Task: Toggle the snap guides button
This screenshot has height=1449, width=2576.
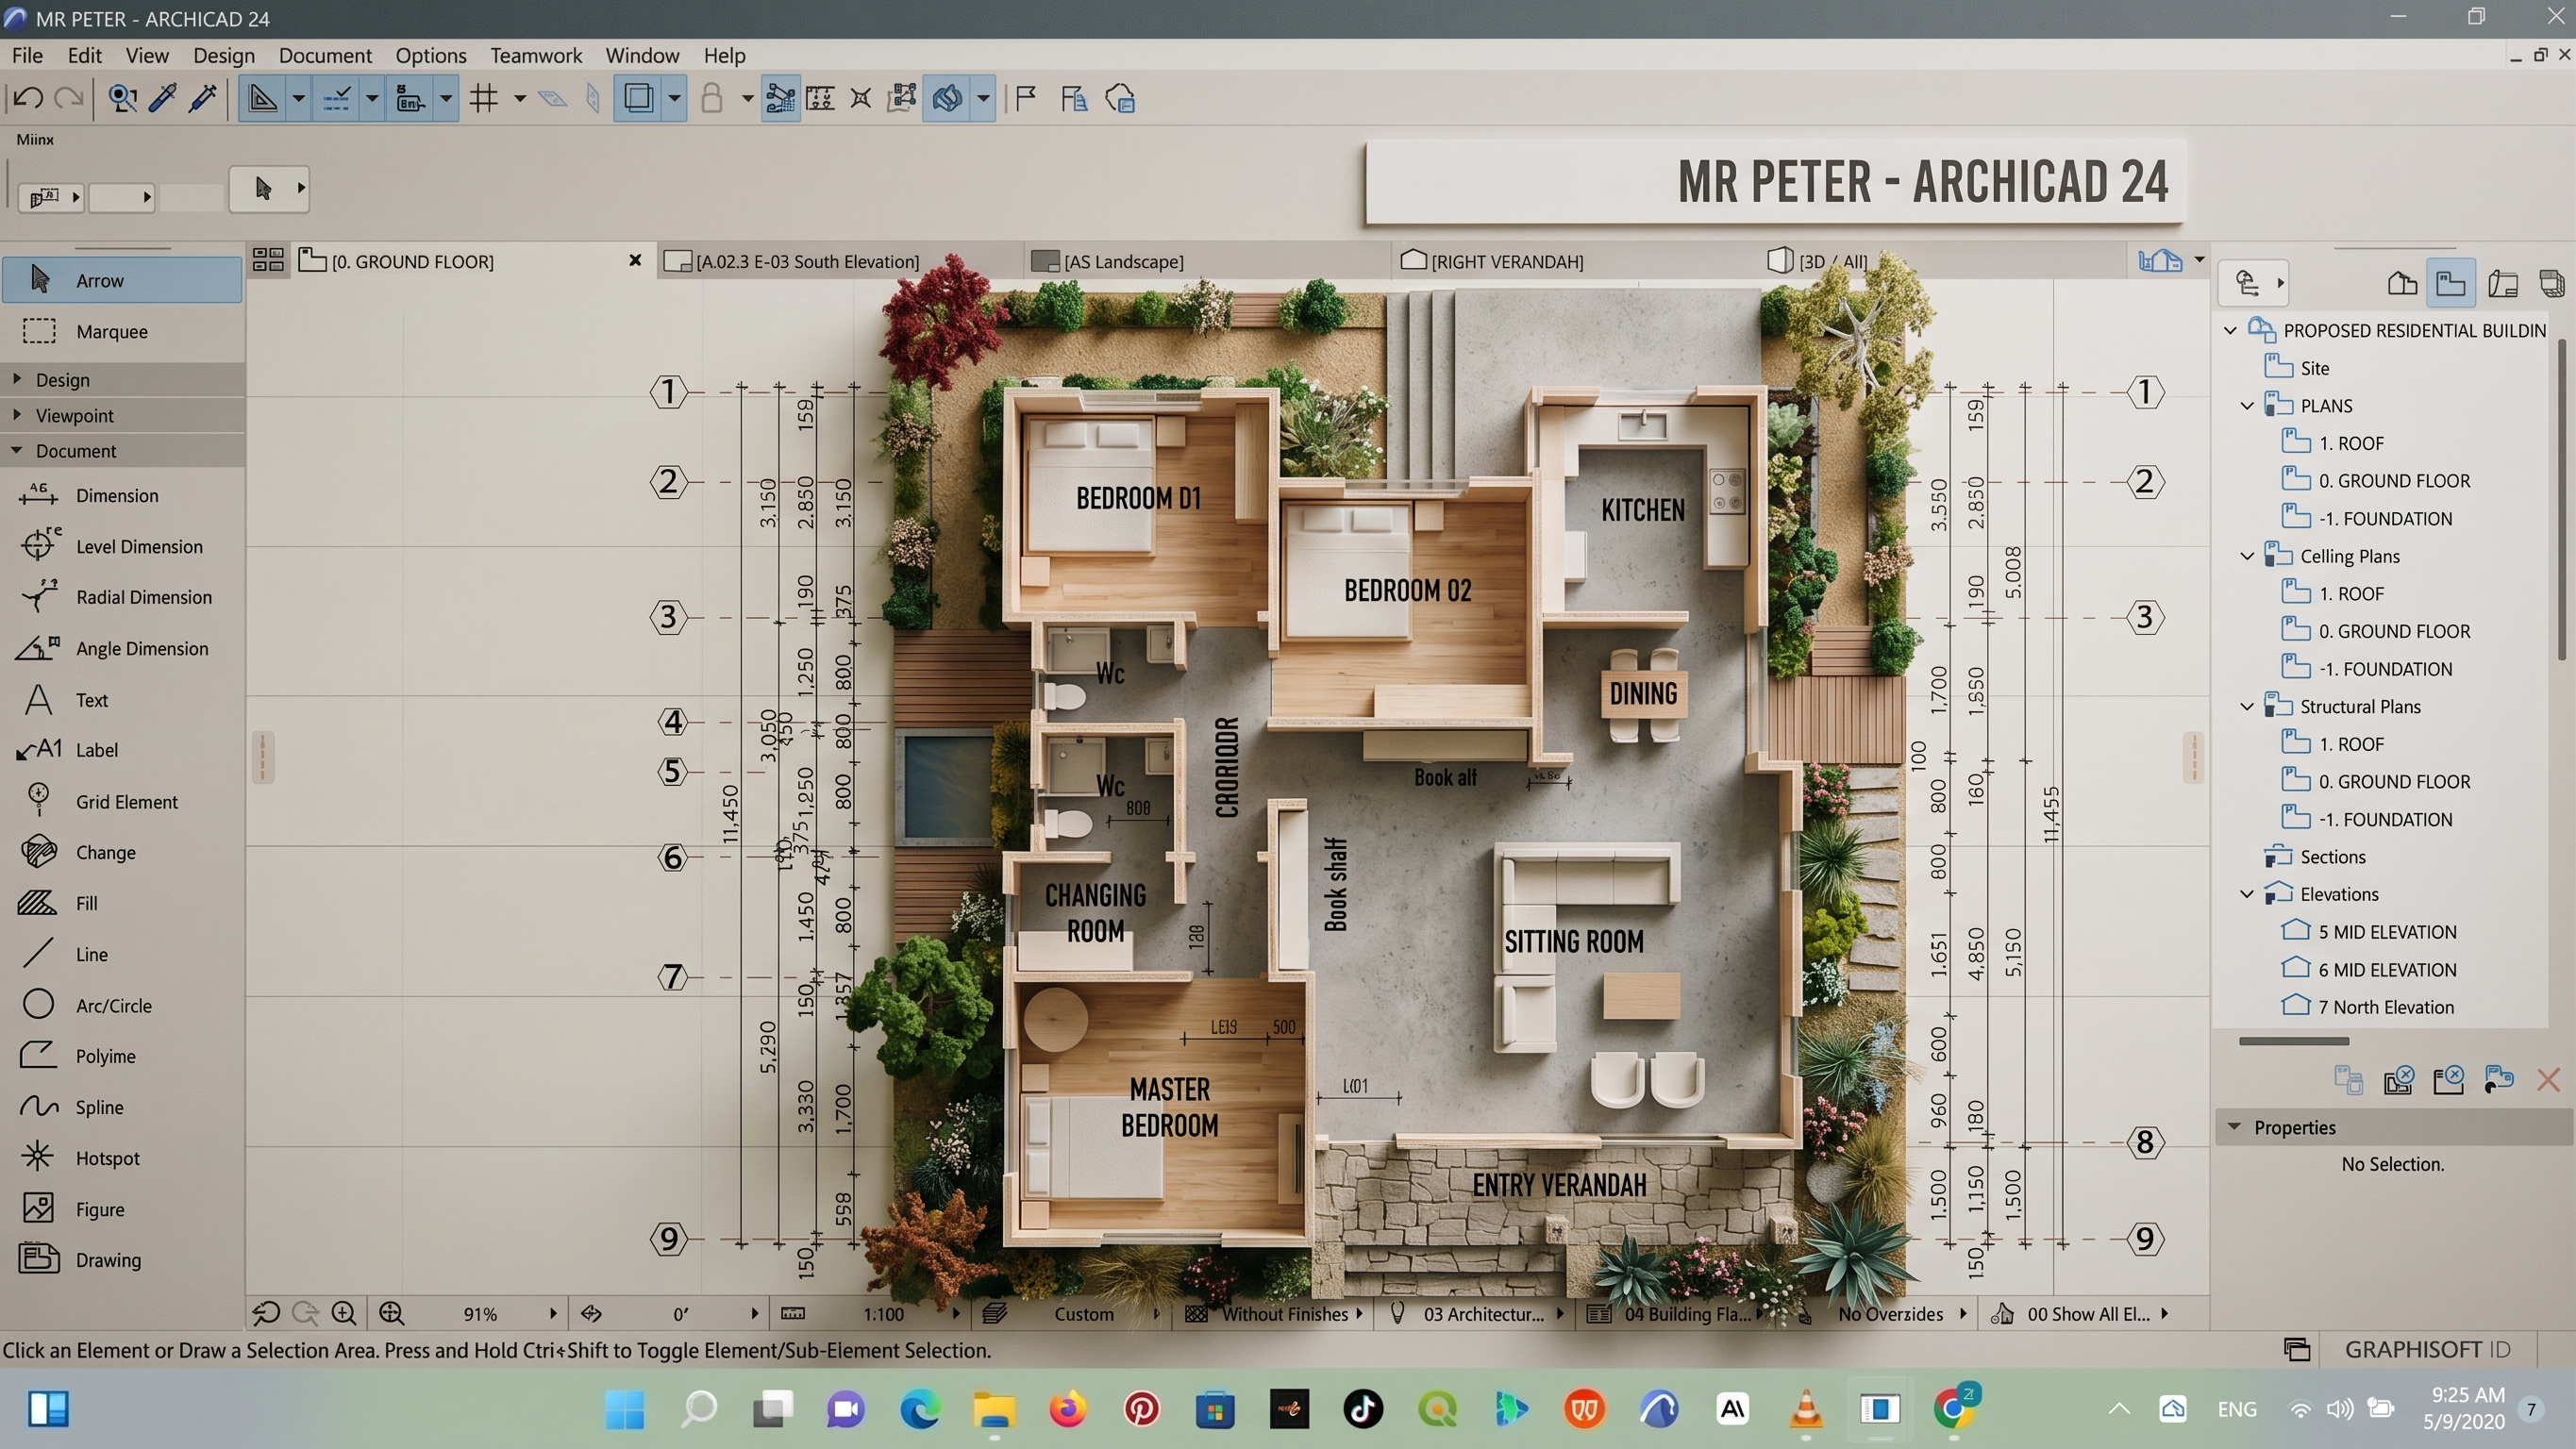Action: click(337, 98)
